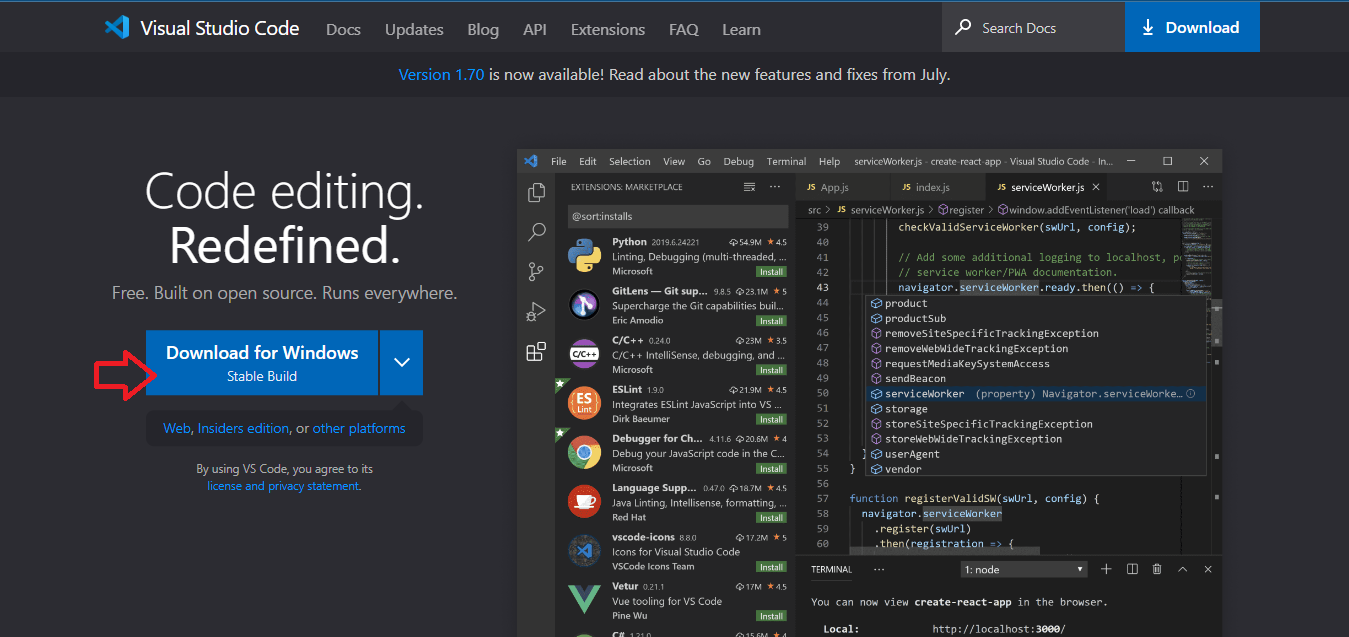The image size is (1349, 637).
Task: Open the other platforms link
Action: [x=359, y=428]
